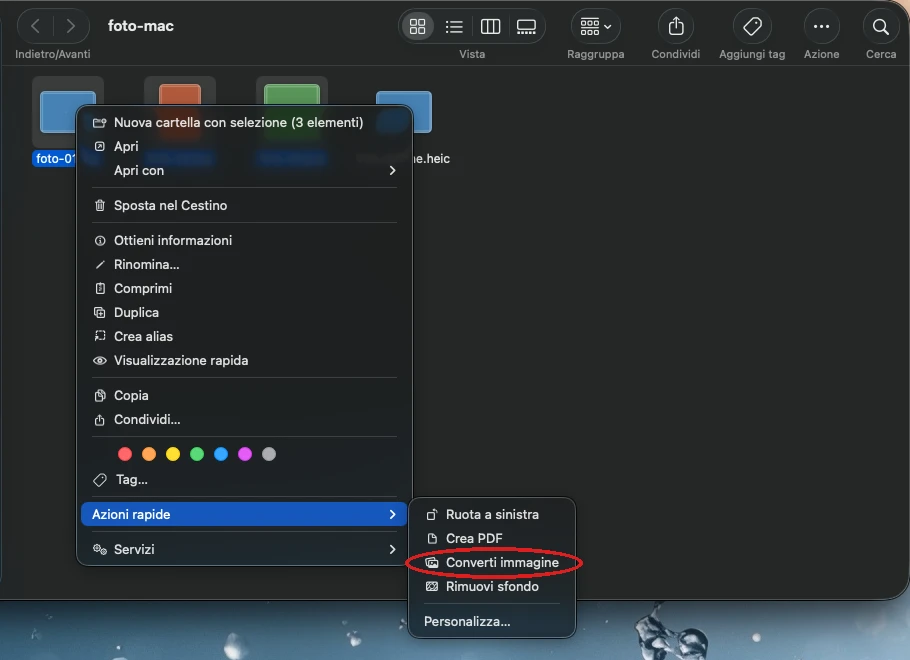910x660 pixels.
Task: Open the Tag... option
Action: coord(244,479)
